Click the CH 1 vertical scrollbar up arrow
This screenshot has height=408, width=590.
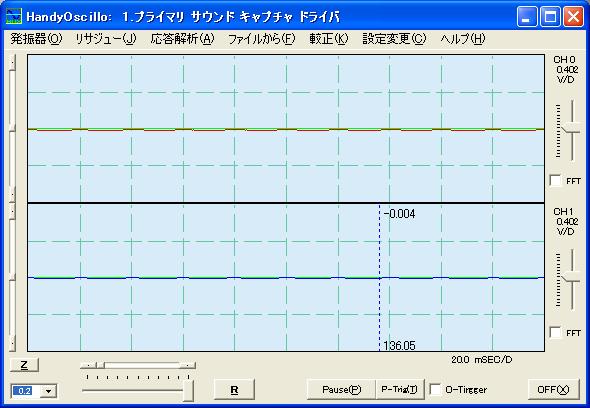pos(13,212)
